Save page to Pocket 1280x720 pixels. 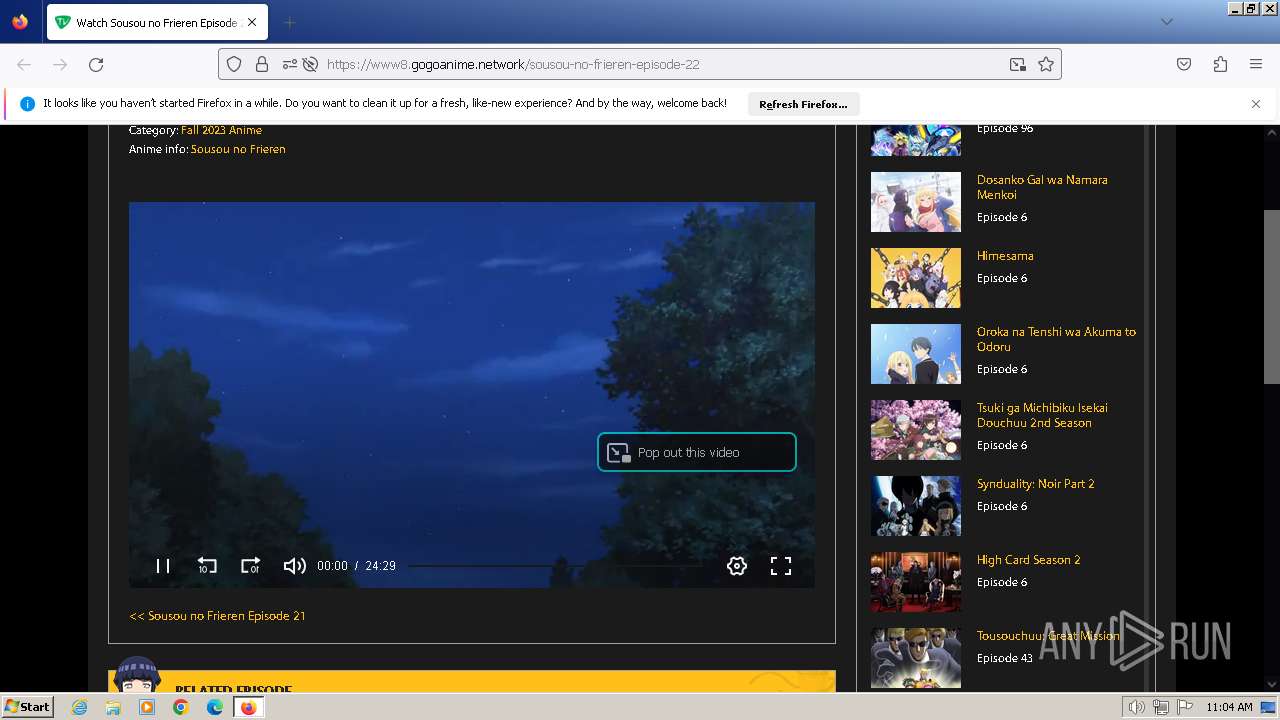pyautogui.click(x=1184, y=64)
